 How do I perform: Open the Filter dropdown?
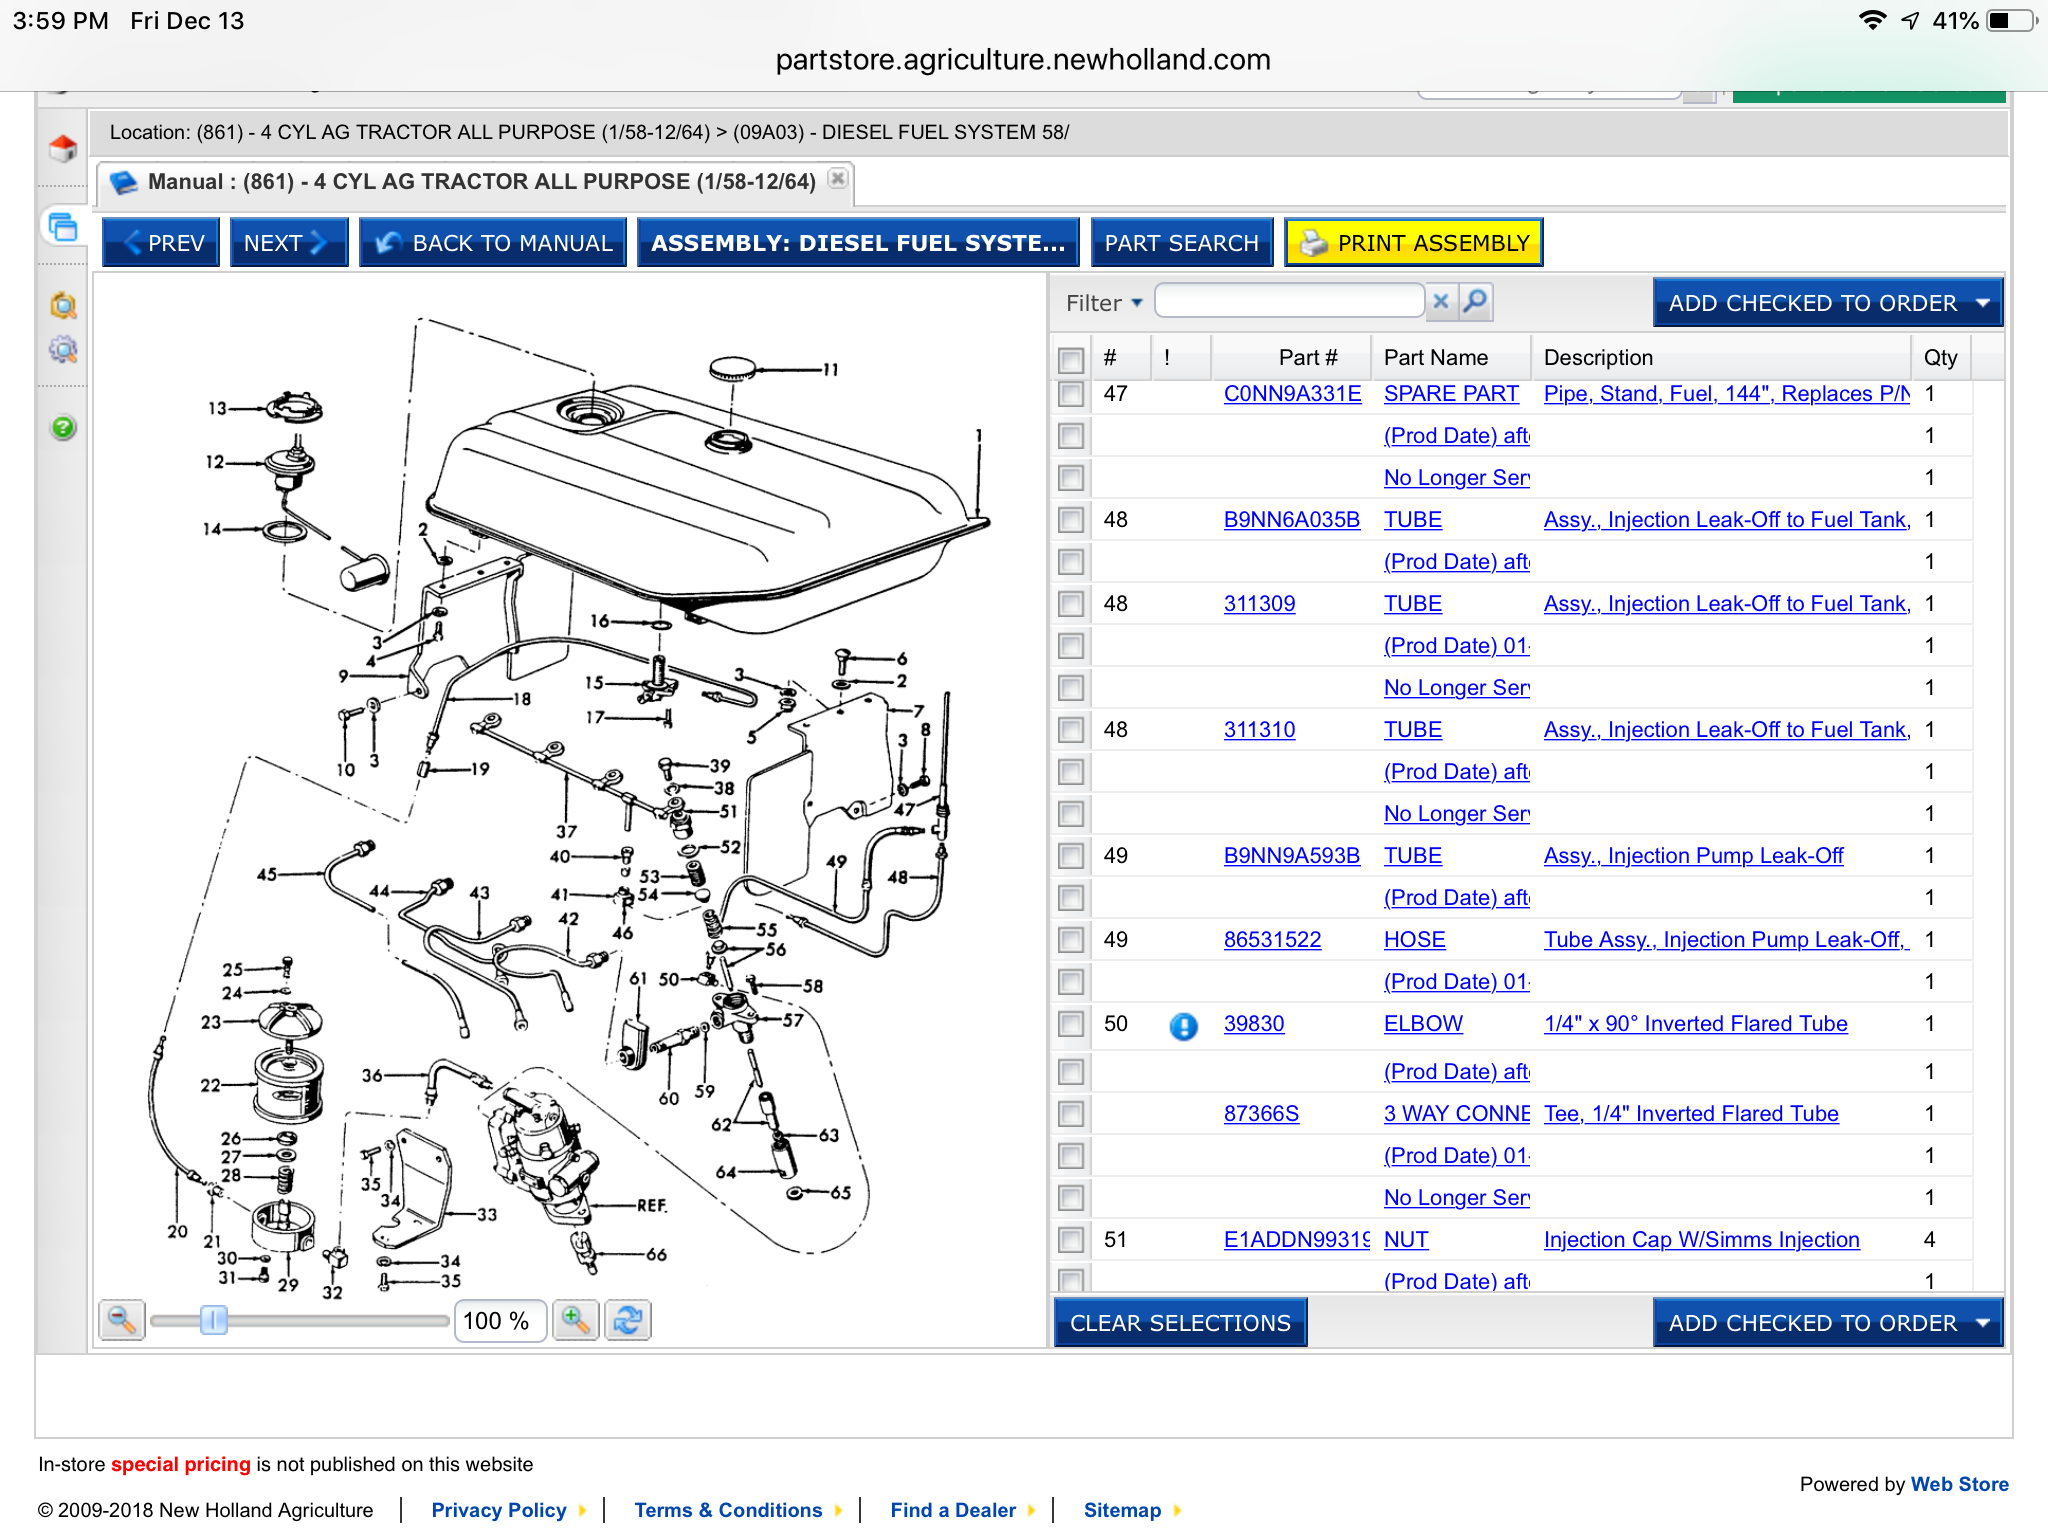[1104, 303]
